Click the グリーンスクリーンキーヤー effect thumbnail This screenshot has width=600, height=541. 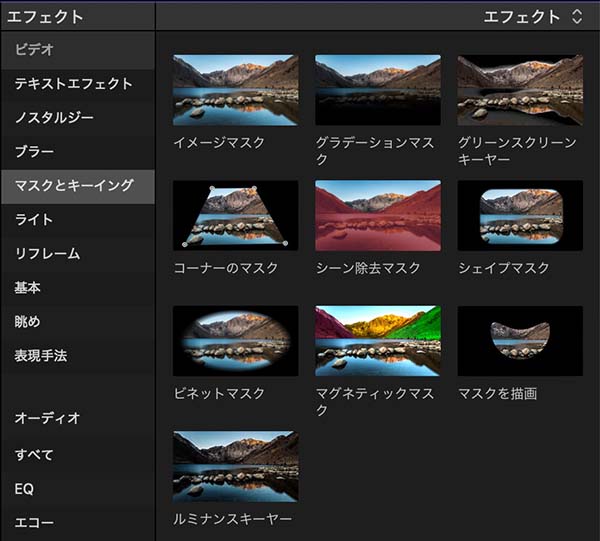[x=519, y=90]
